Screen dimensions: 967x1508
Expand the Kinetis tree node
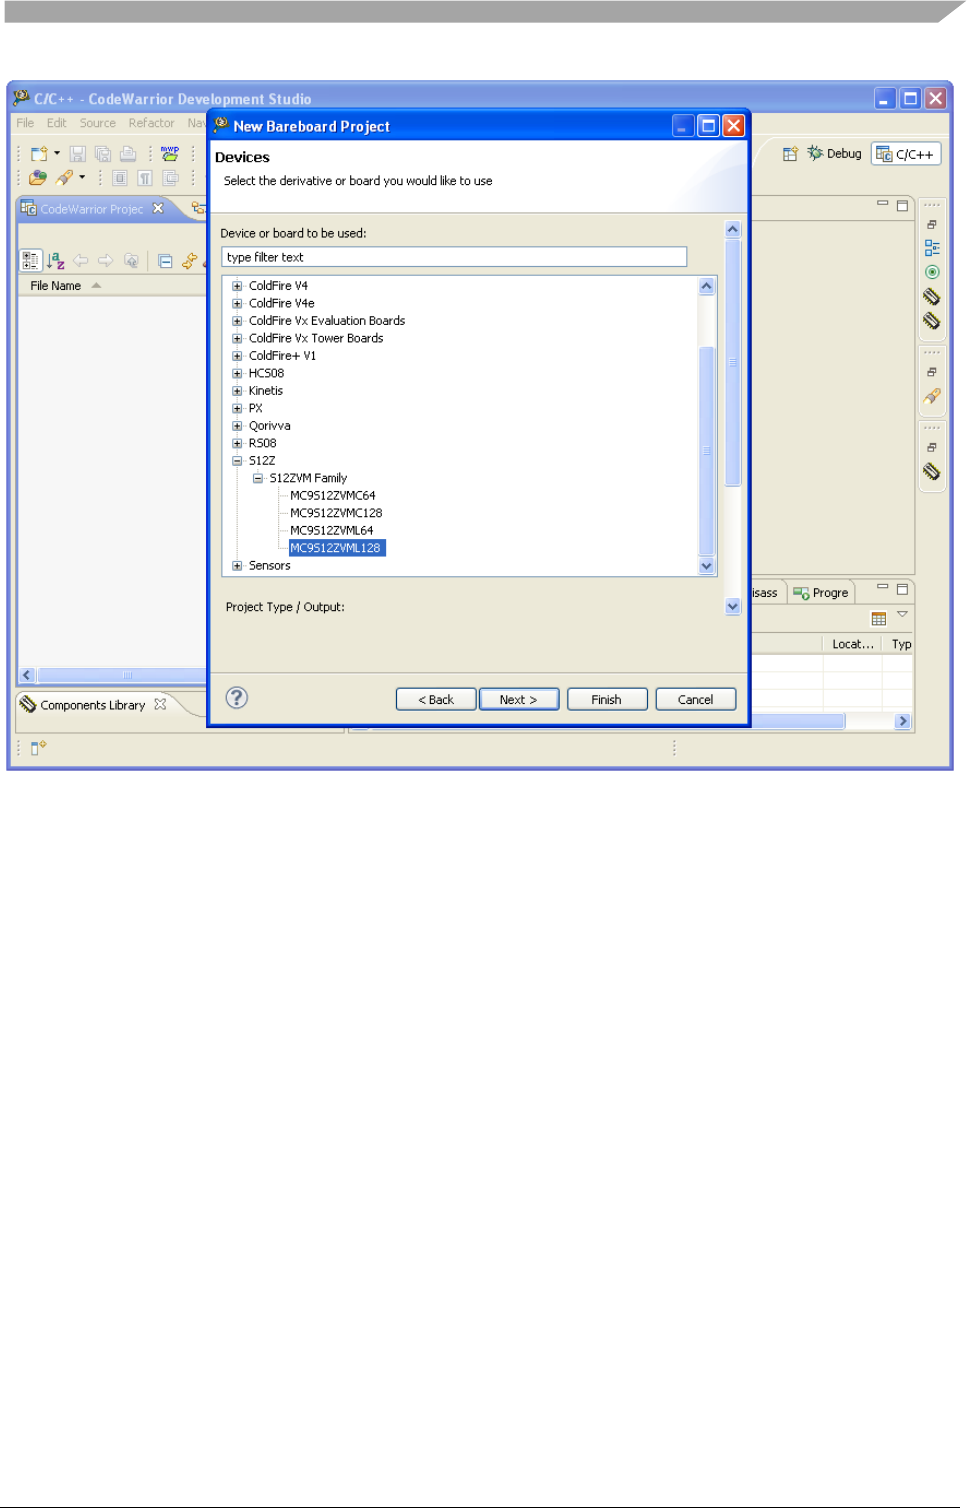(x=237, y=391)
